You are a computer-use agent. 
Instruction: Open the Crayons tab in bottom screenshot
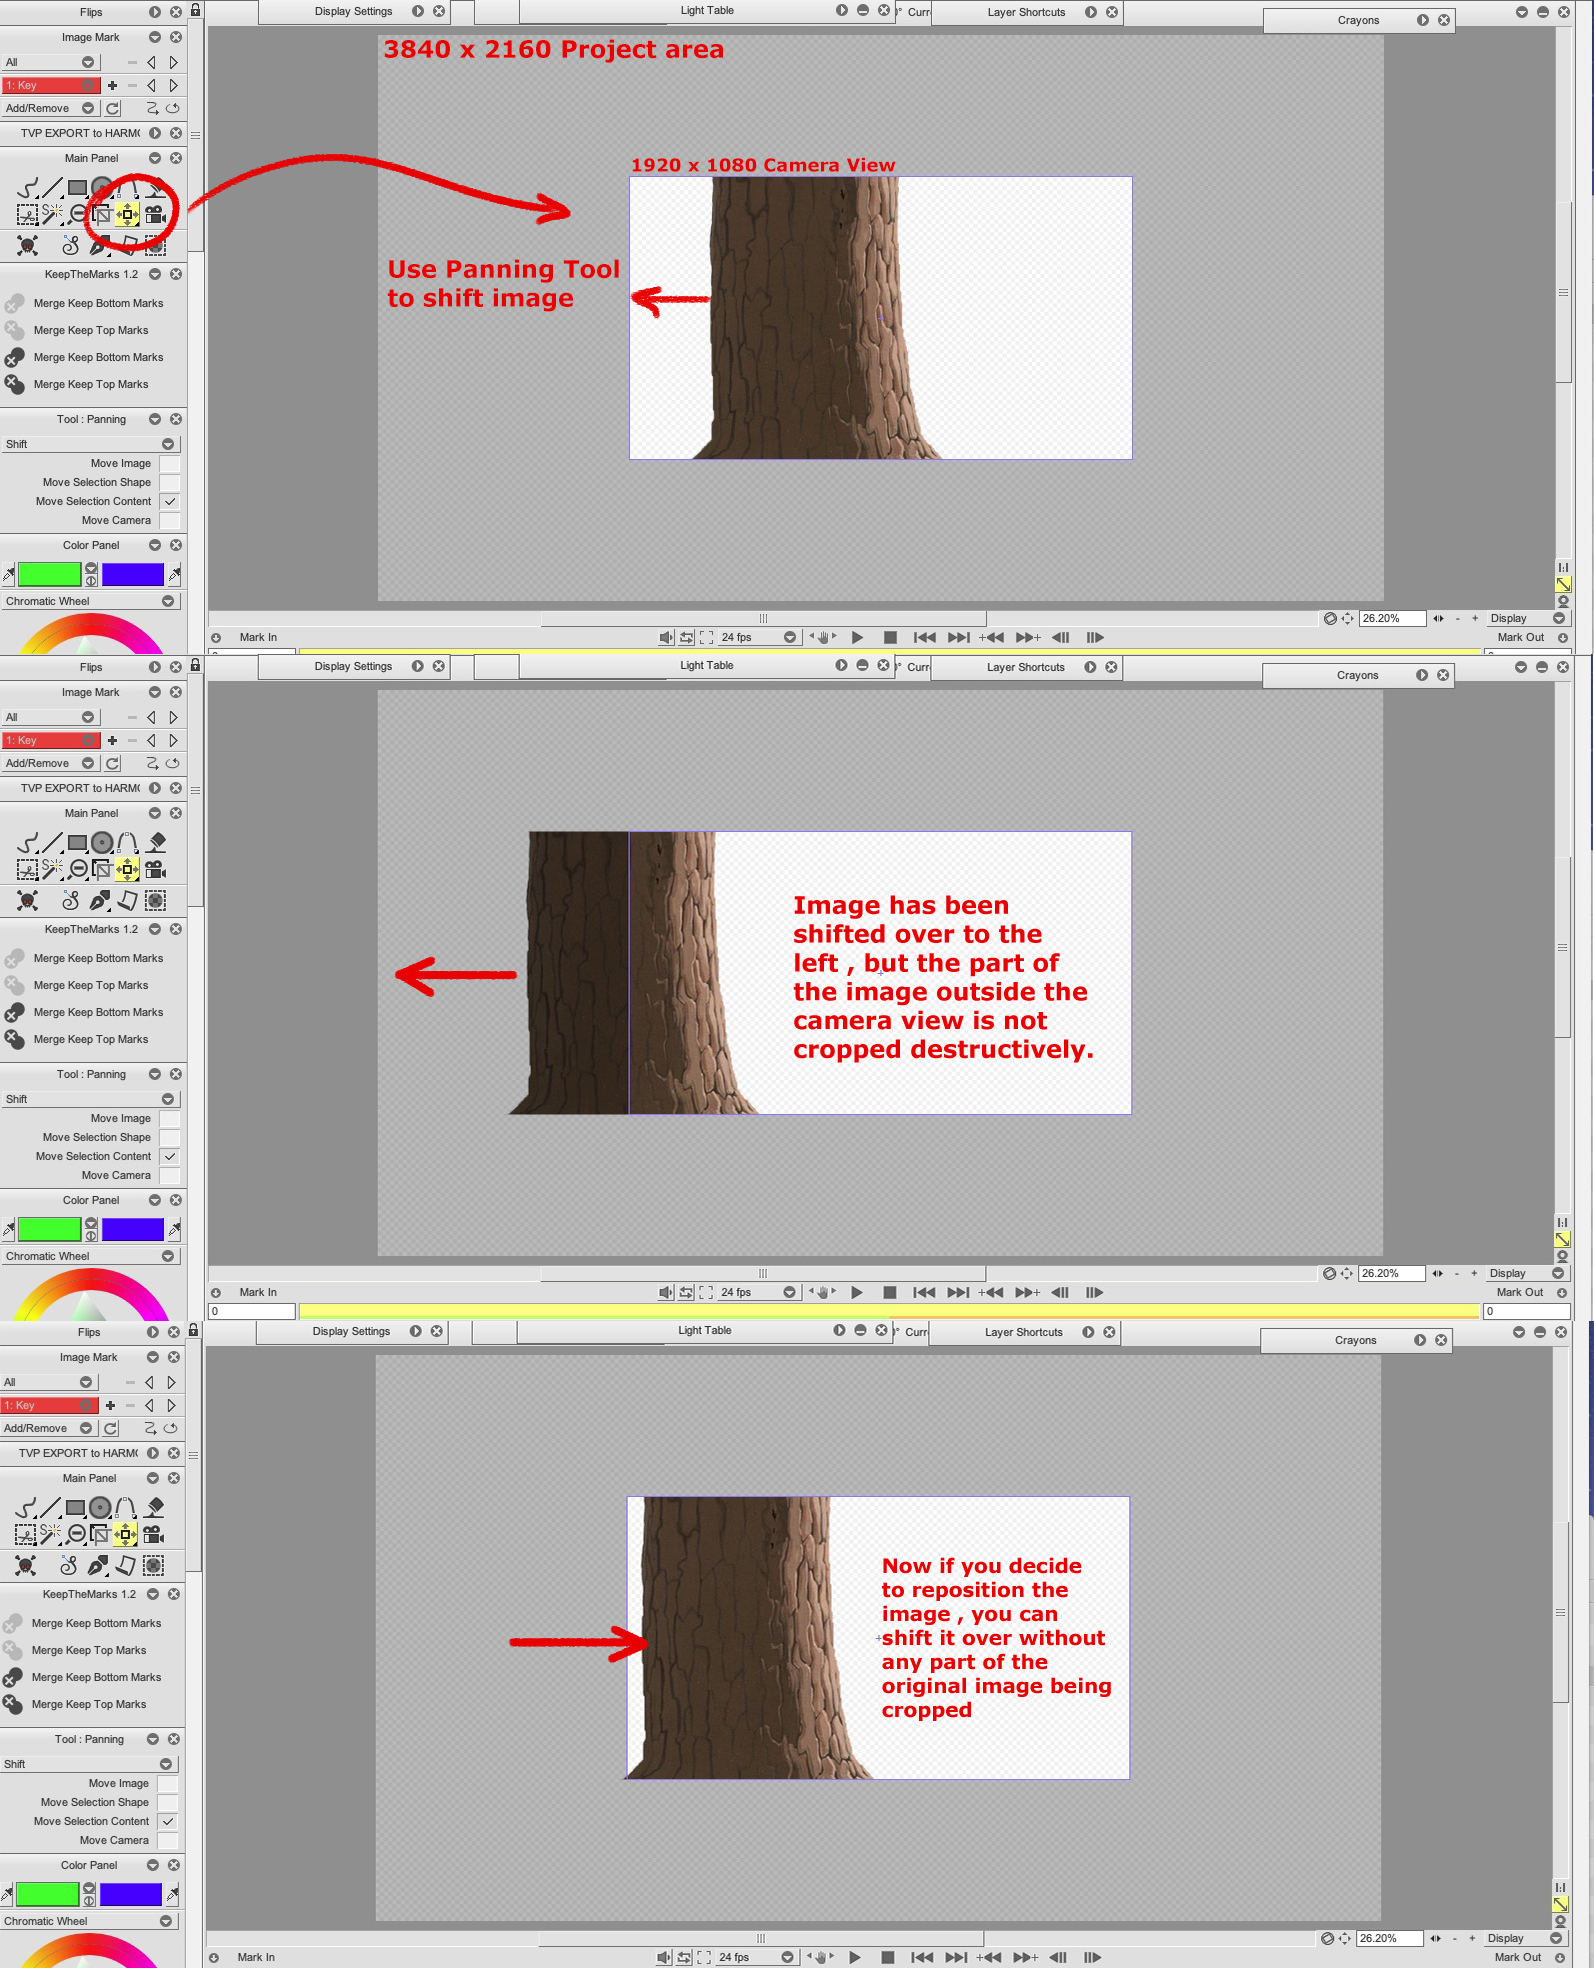(1356, 1340)
